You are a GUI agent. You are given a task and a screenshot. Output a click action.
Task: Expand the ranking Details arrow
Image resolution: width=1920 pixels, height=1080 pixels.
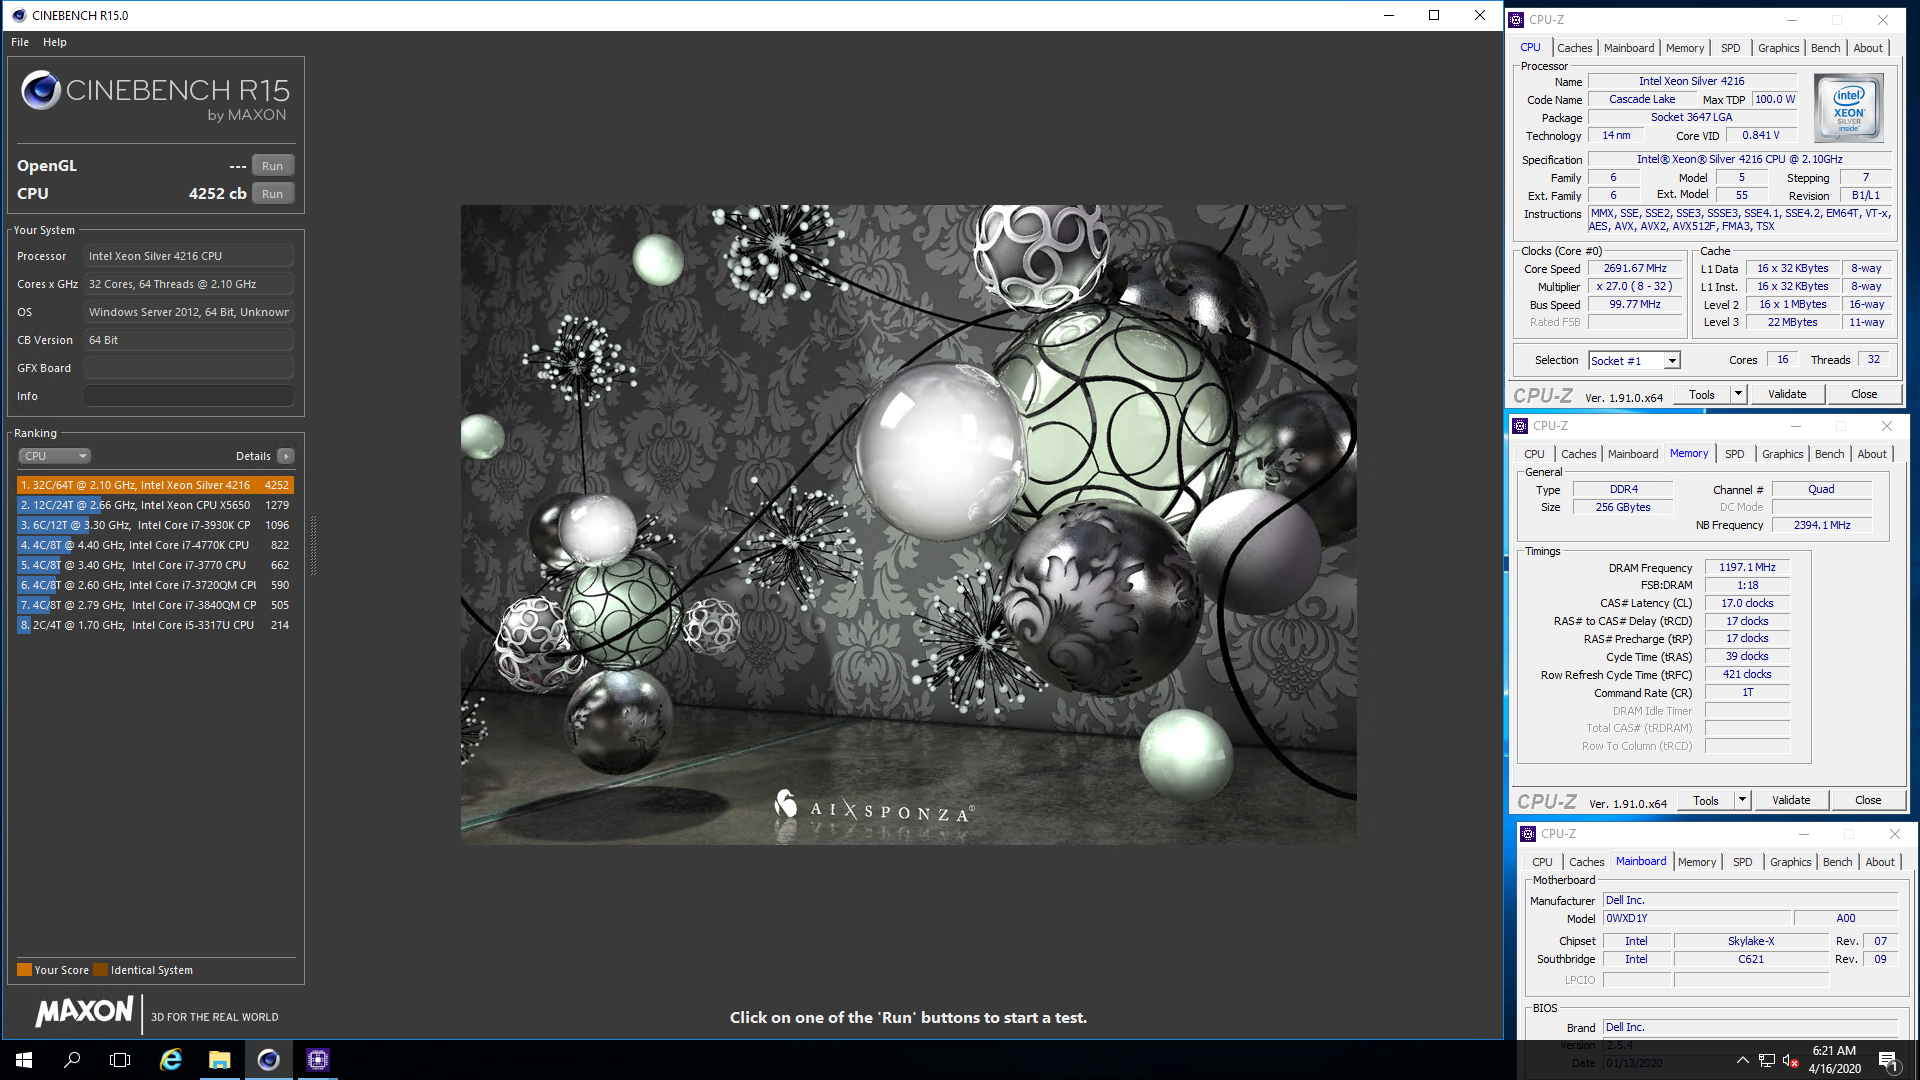pos(286,456)
